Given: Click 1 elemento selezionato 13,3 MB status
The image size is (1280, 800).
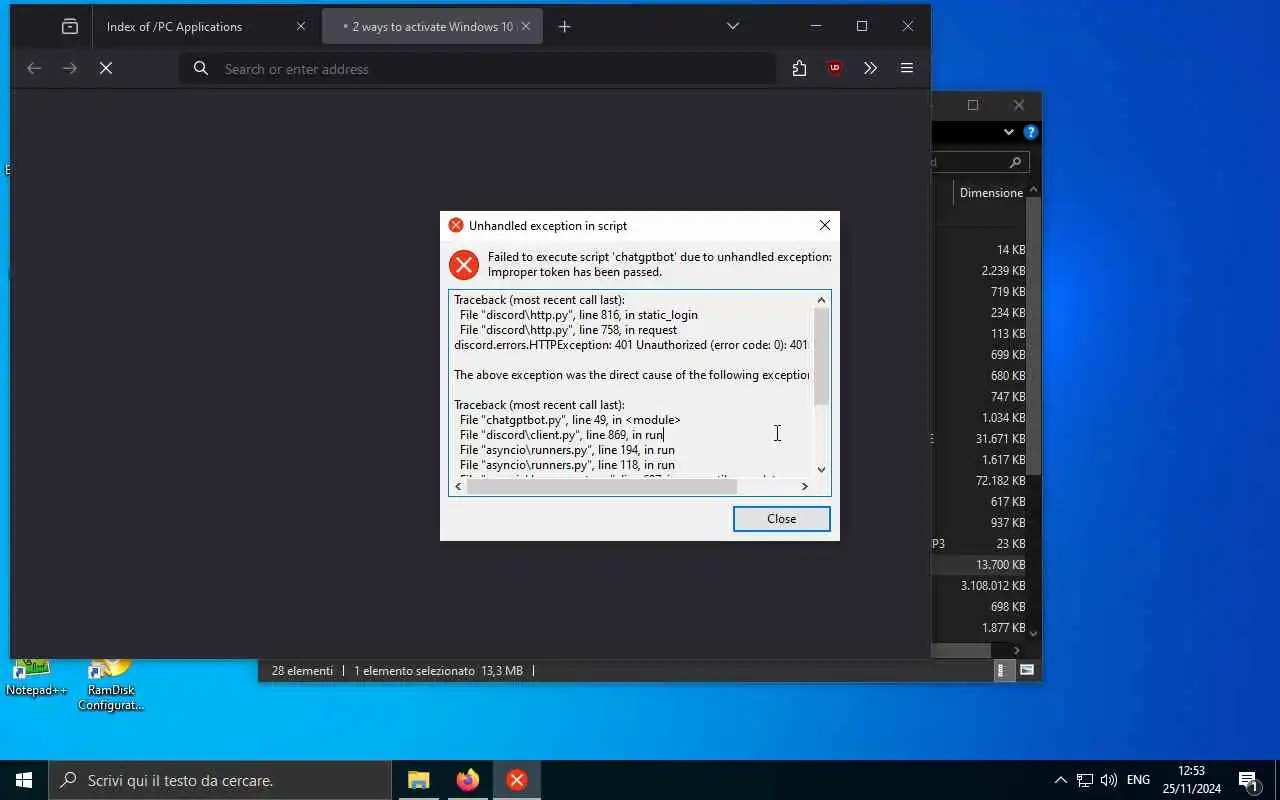Looking at the screenshot, I should [x=438, y=671].
